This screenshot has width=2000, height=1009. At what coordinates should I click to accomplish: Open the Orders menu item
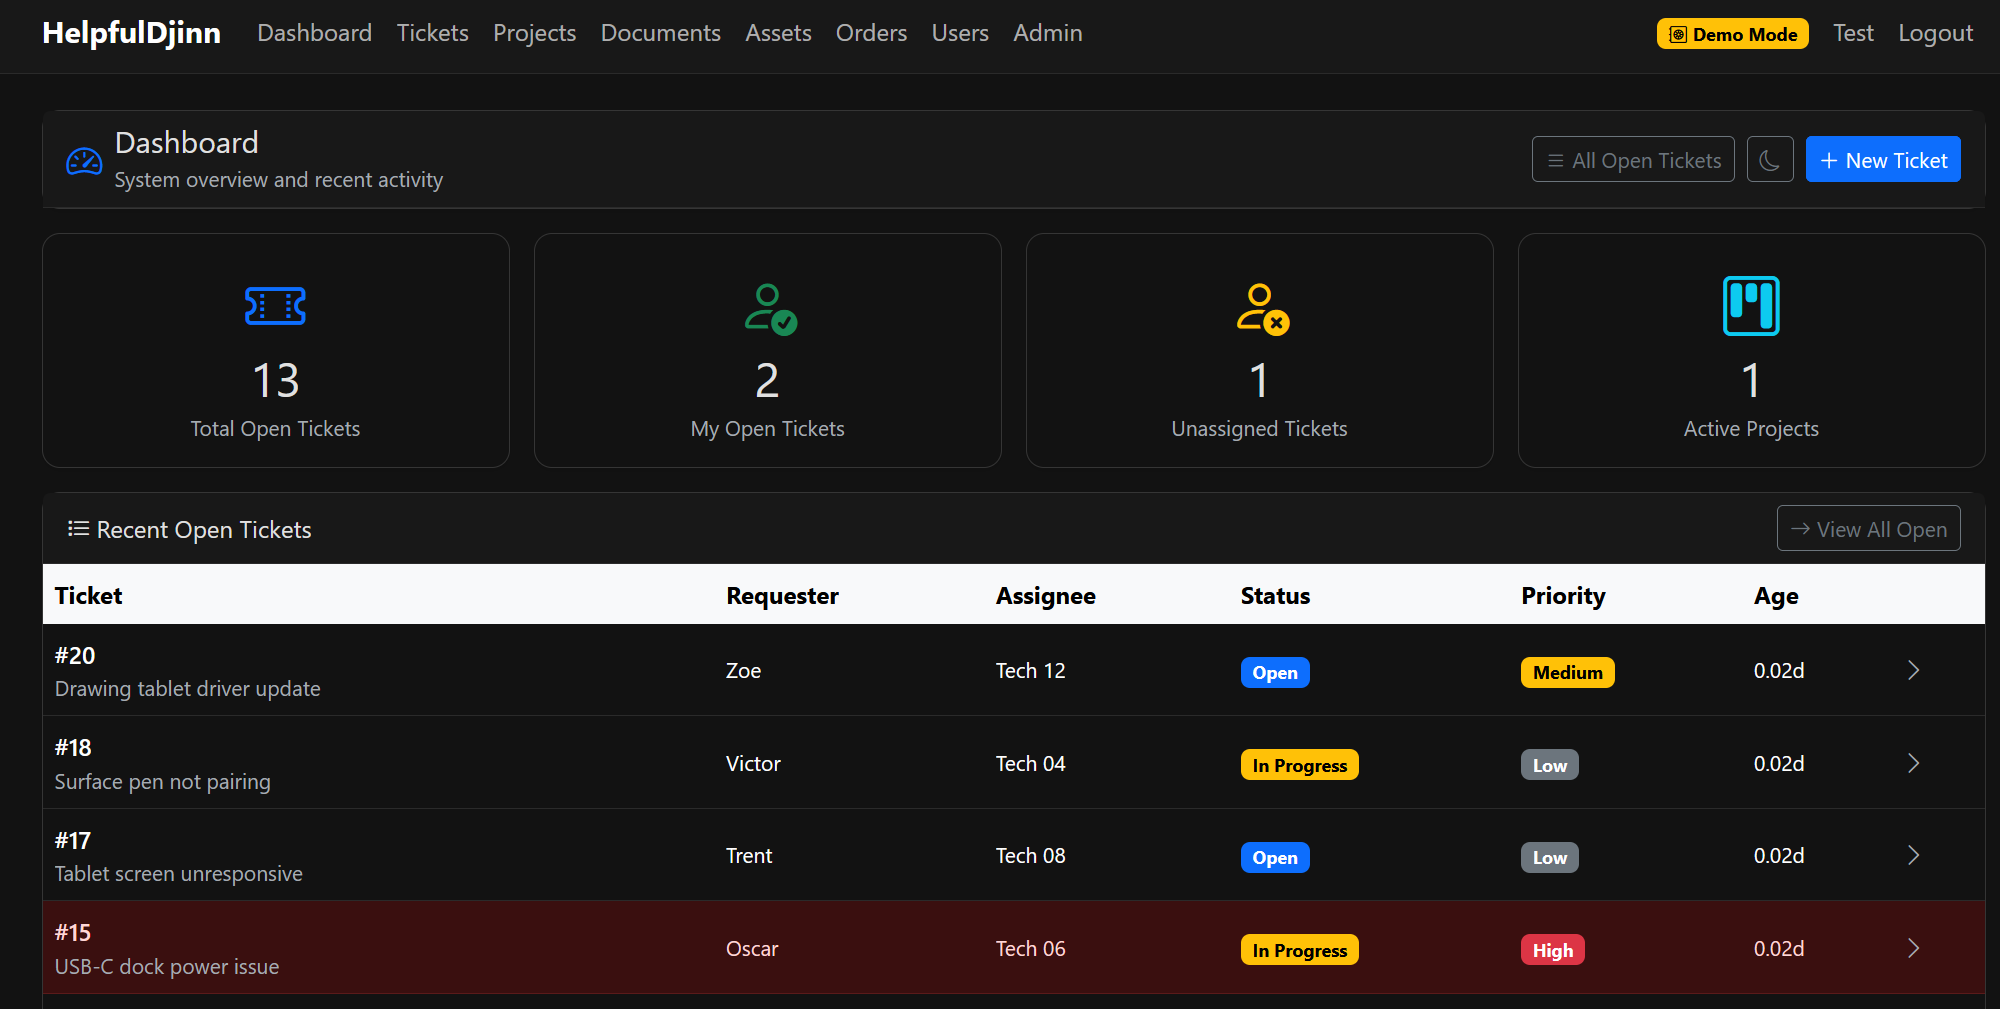pyautogui.click(x=871, y=33)
